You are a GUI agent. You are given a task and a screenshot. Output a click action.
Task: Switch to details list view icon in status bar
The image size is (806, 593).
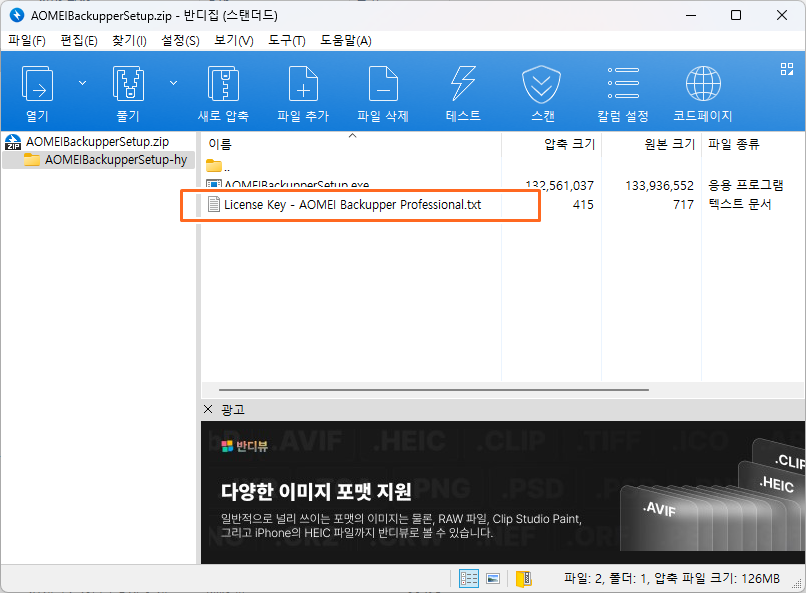[x=468, y=579]
